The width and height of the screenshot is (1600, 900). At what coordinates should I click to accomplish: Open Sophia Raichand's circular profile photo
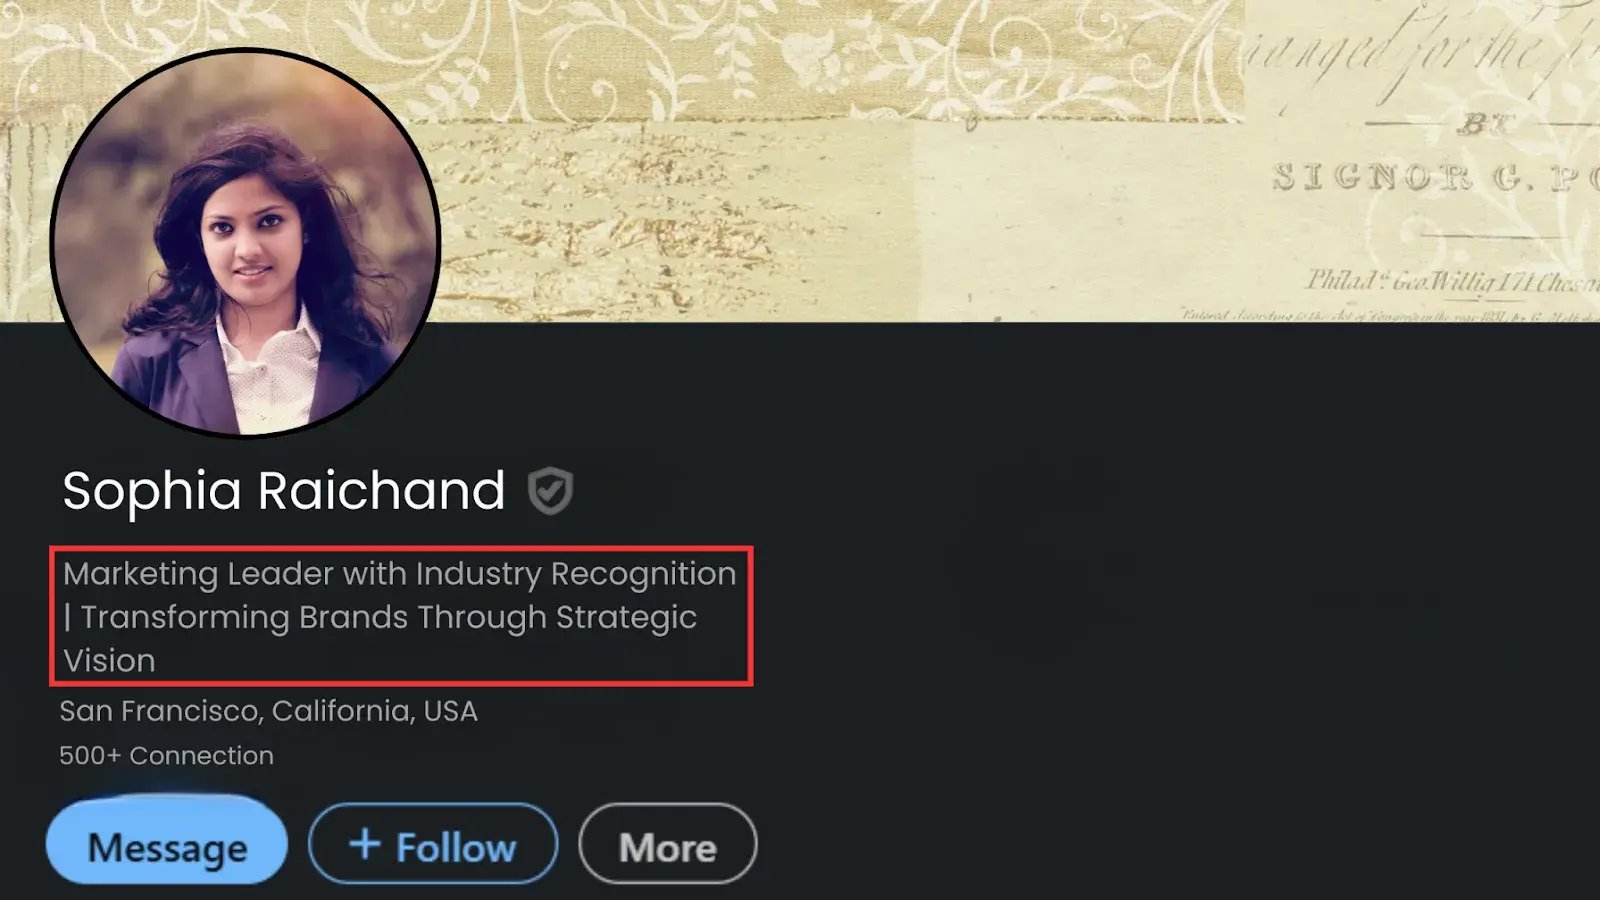(x=245, y=243)
